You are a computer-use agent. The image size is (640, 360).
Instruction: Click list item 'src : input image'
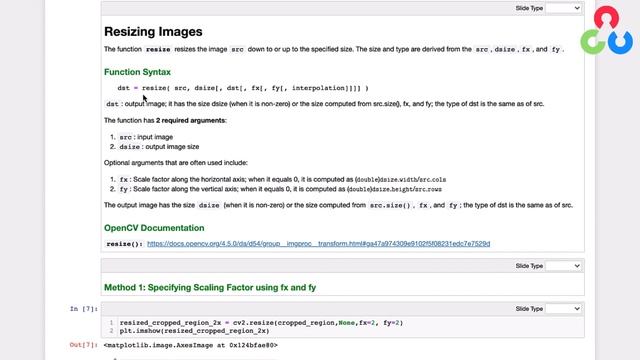click(x=146, y=137)
